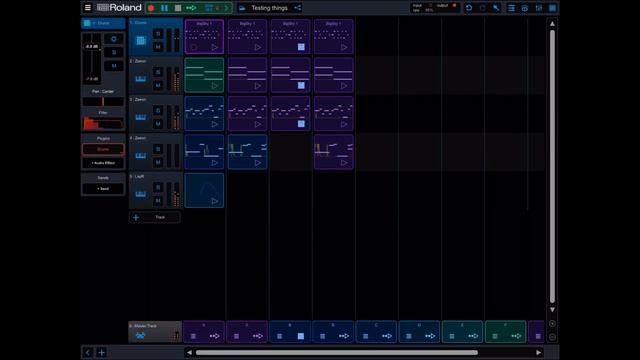Mute track 4

(x=158, y=162)
